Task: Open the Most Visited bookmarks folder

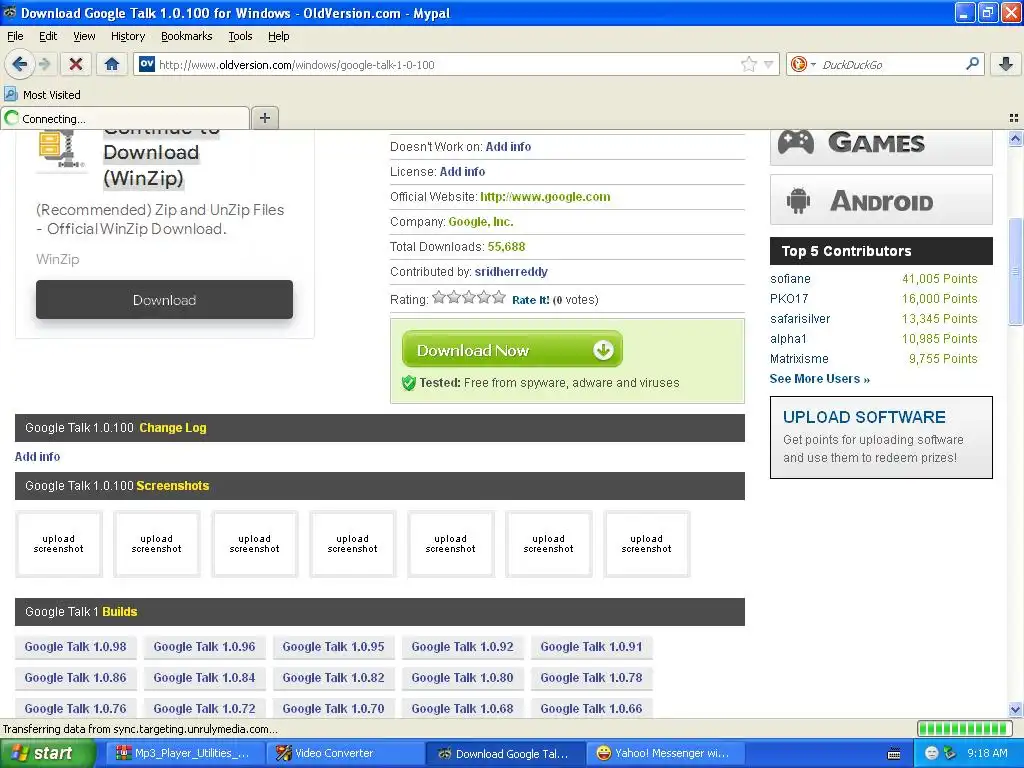Action: click(43, 95)
